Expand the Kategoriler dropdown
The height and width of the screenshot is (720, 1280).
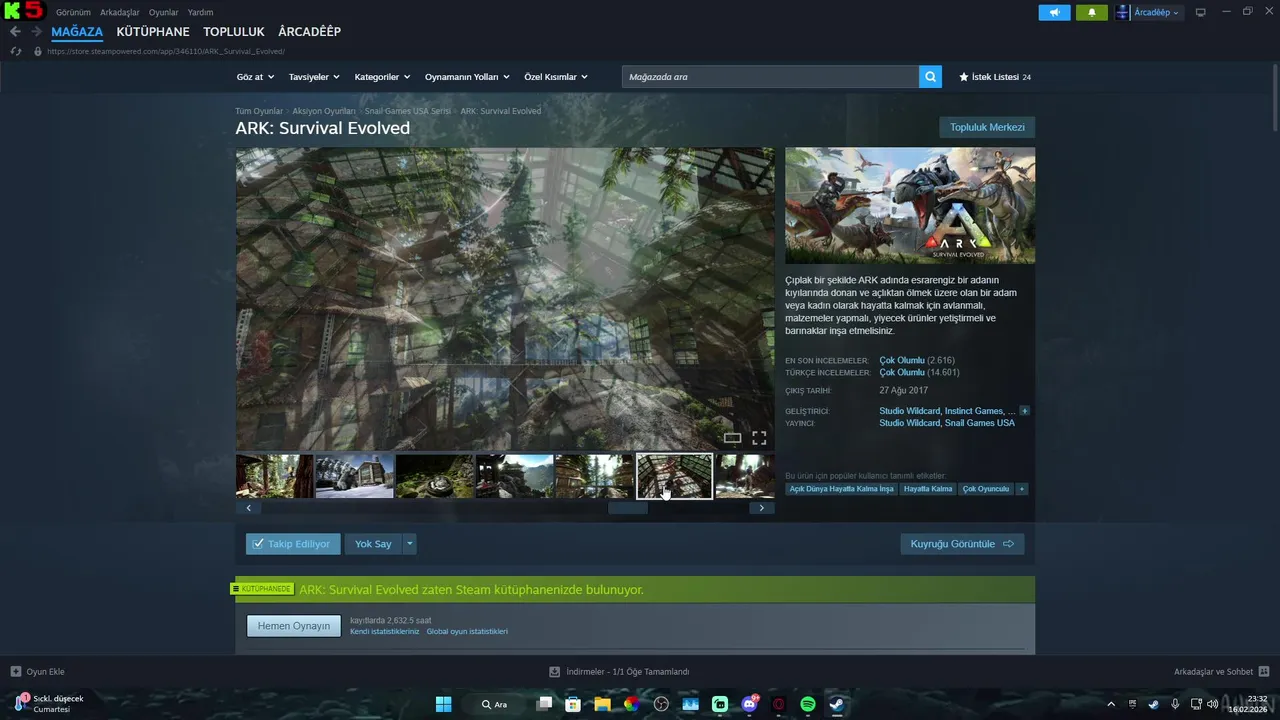[x=382, y=77]
